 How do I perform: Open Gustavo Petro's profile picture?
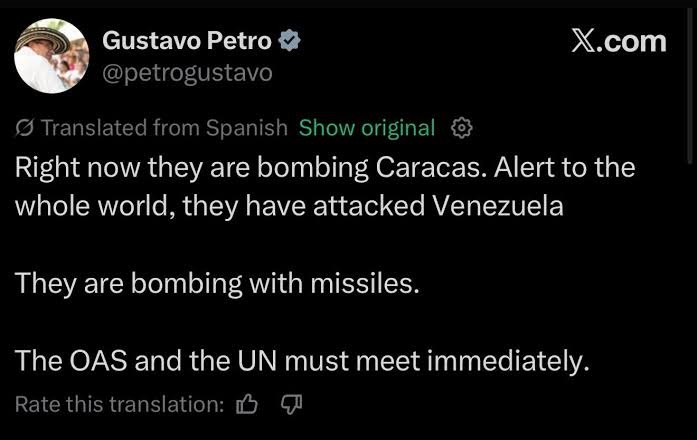51,56
